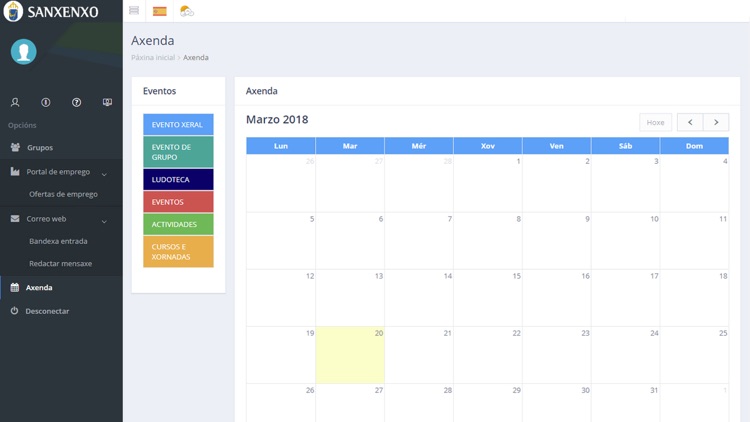The image size is (750, 422).
Task: Open Bandexa entrada mailbox
Action: pos(58,241)
